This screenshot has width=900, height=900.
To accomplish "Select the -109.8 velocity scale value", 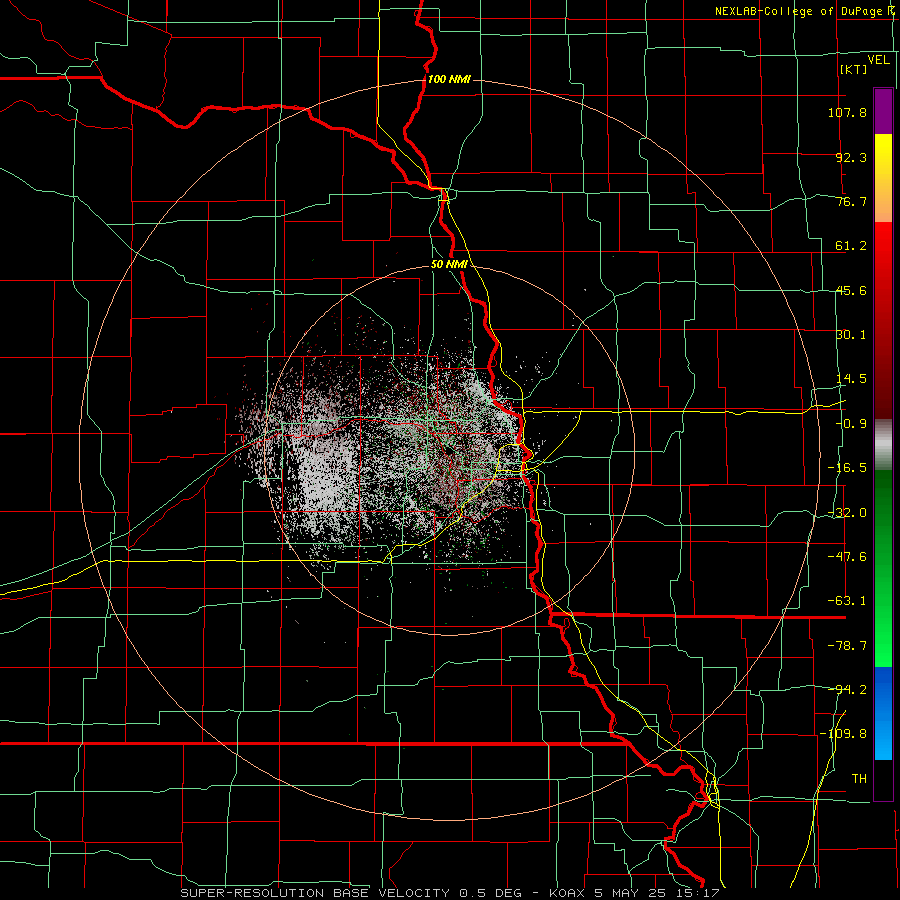I will tap(843, 734).
